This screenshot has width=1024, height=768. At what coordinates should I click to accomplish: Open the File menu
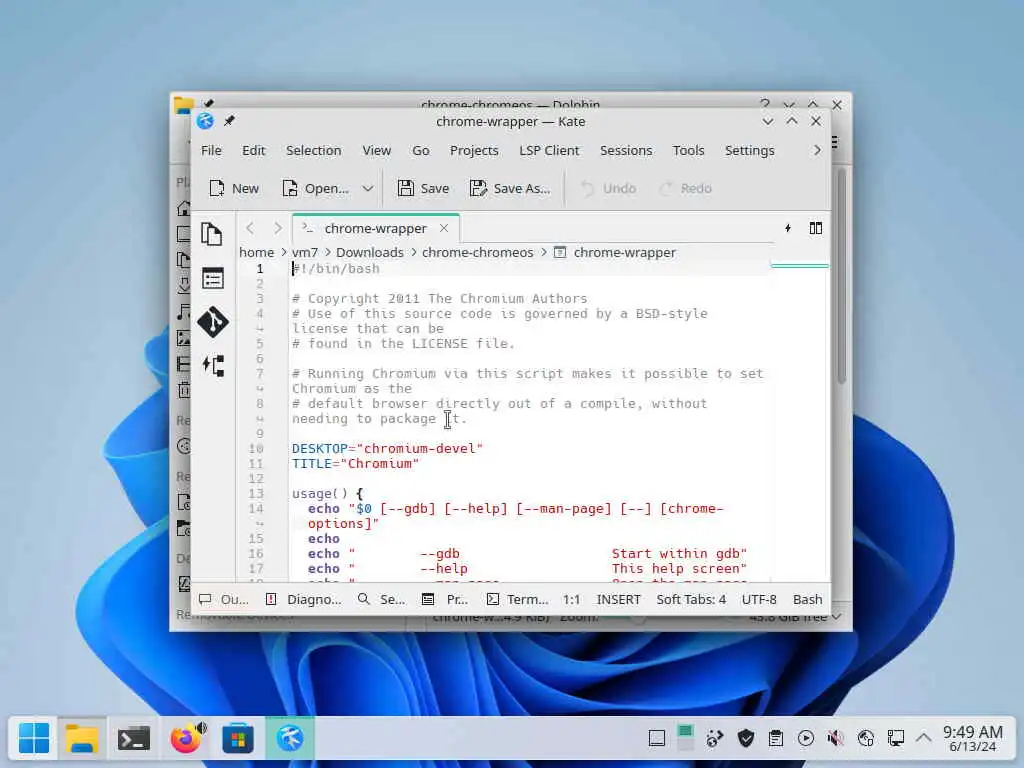pos(211,151)
